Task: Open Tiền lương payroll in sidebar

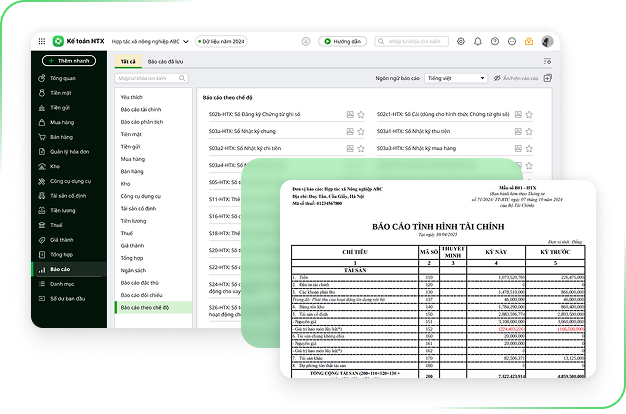Action: coord(62,211)
